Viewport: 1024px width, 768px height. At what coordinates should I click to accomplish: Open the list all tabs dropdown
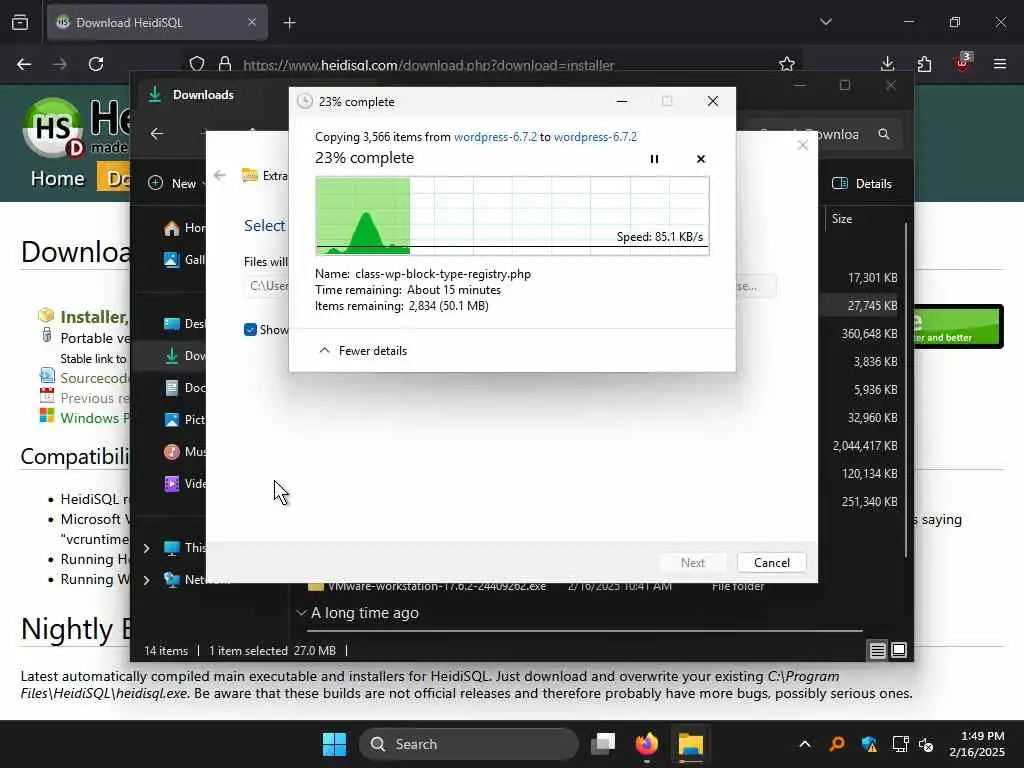[x=825, y=22]
